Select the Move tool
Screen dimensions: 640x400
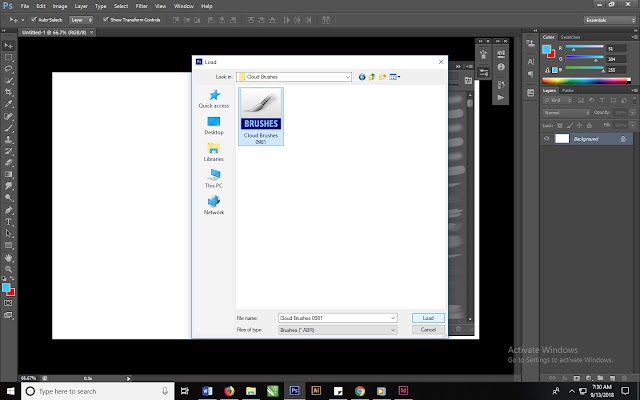click(x=9, y=45)
